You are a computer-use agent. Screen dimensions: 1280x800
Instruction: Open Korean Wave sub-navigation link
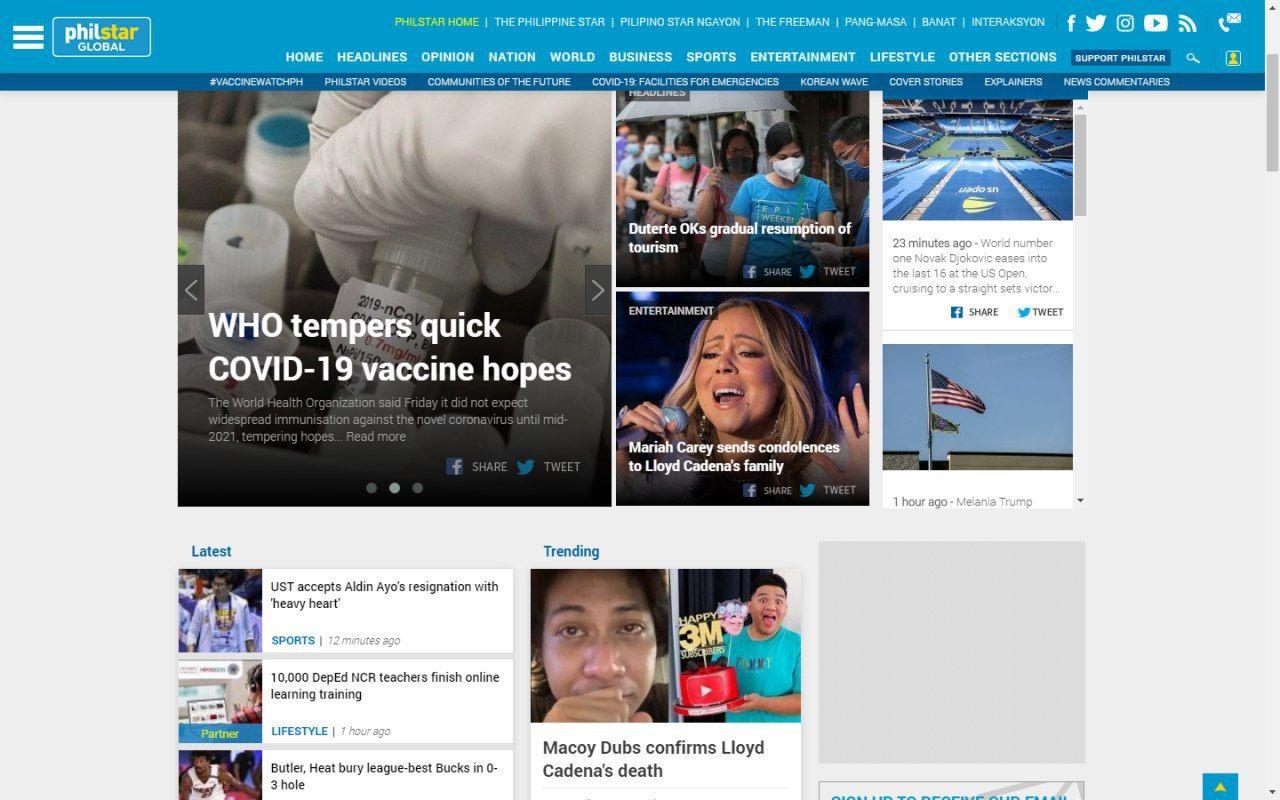coord(834,82)
